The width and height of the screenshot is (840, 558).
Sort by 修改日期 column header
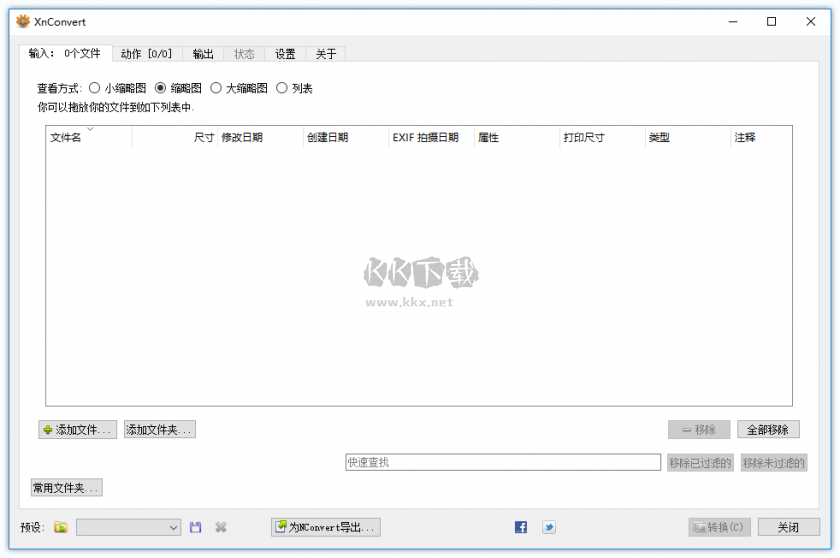tap(260, 137)
